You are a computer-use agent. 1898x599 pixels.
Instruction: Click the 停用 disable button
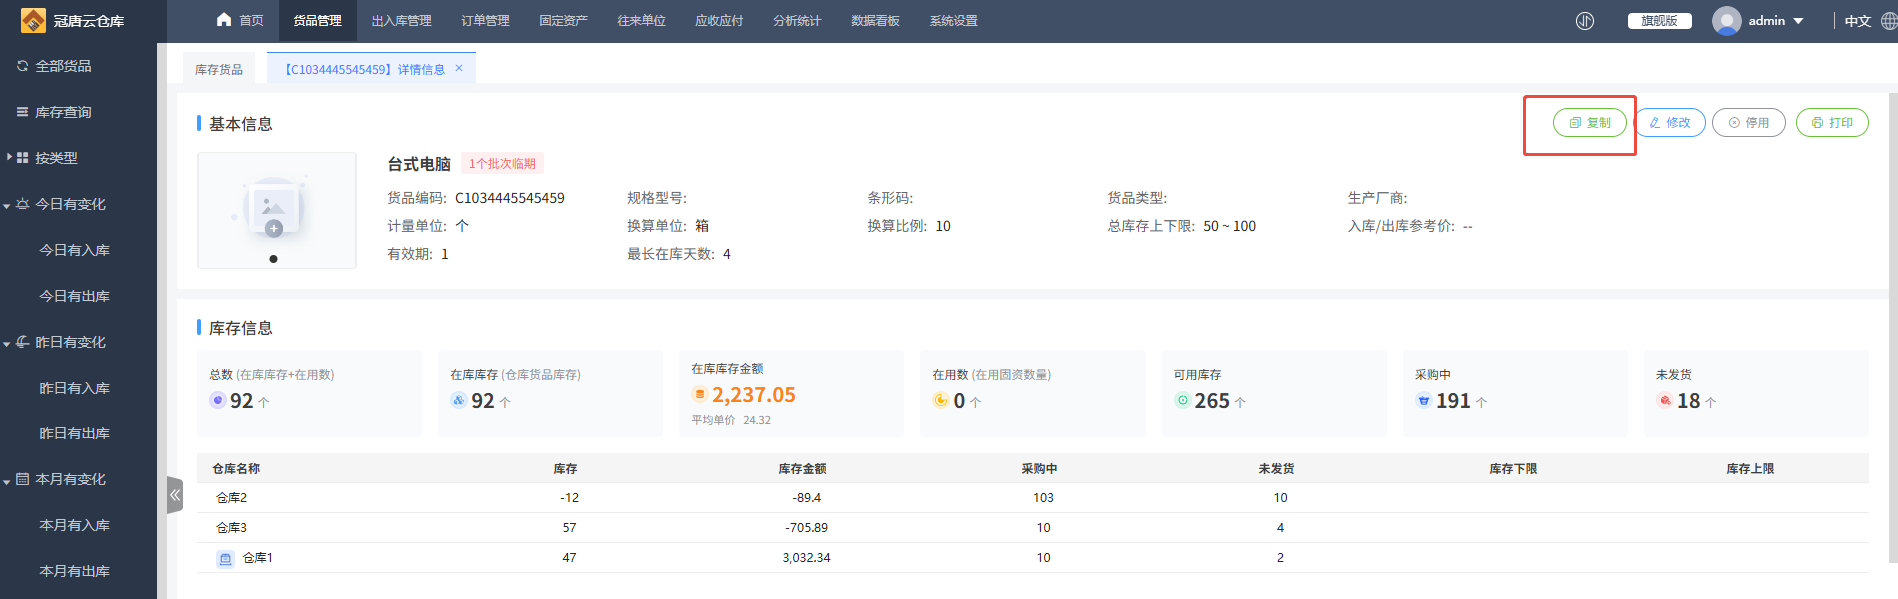(x=1748, y=123)
